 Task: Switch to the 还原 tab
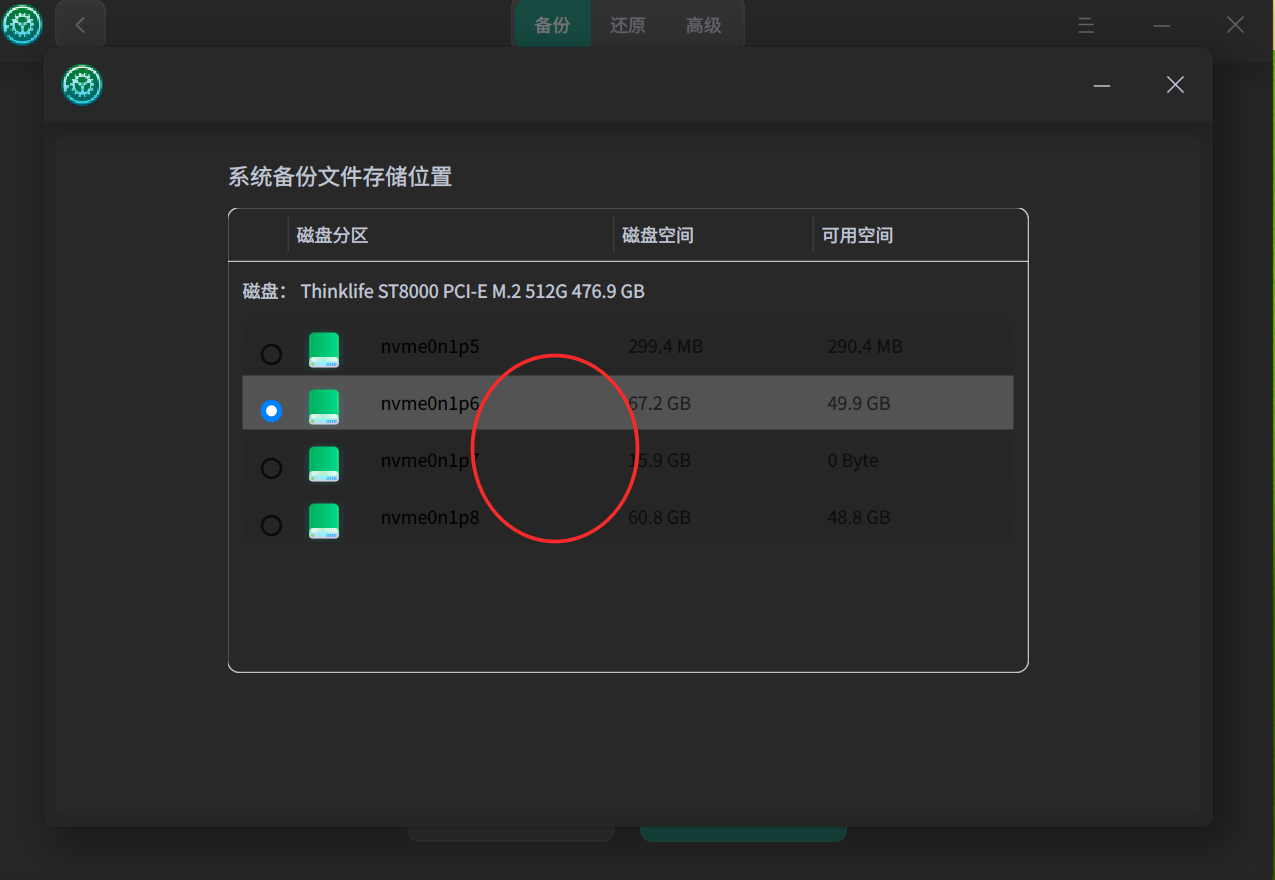click(x=627, y=26)
